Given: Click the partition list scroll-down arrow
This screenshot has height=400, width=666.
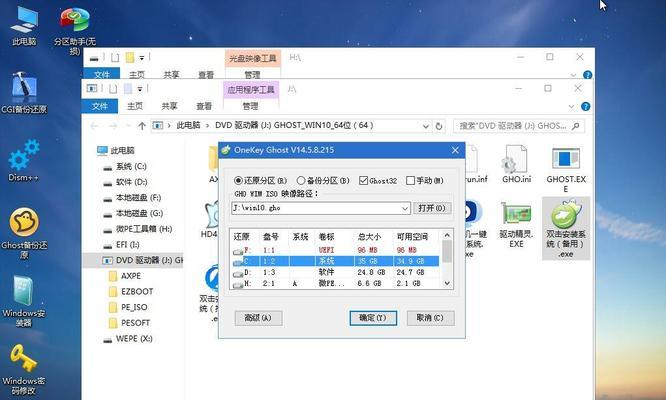Looking at the screenshot, I should pos(447,284).
